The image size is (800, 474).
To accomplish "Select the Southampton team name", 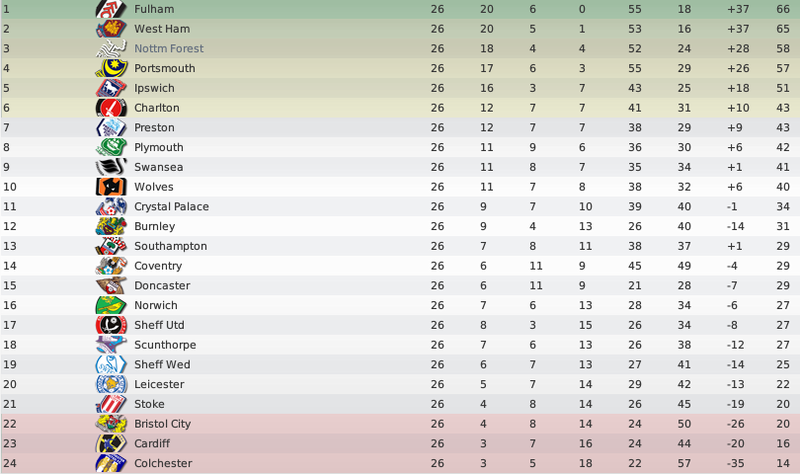I will [x=170, y=246].
